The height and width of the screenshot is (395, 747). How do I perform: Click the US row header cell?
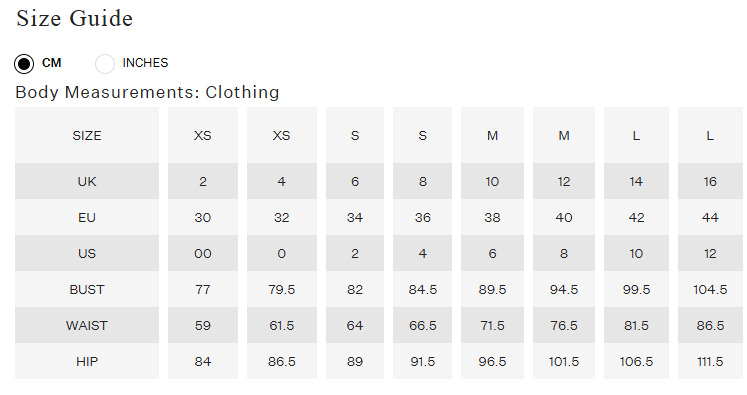(x=87, y=253)
